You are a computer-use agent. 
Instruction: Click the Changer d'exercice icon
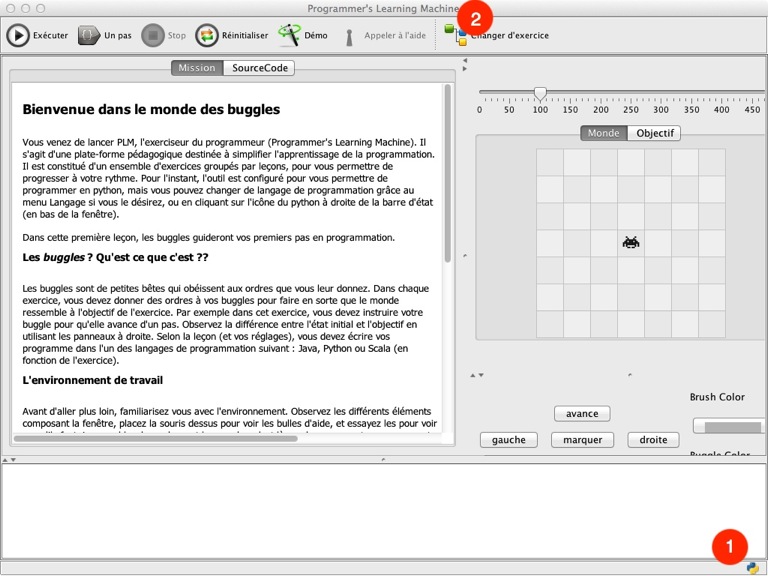click(456, 35)
